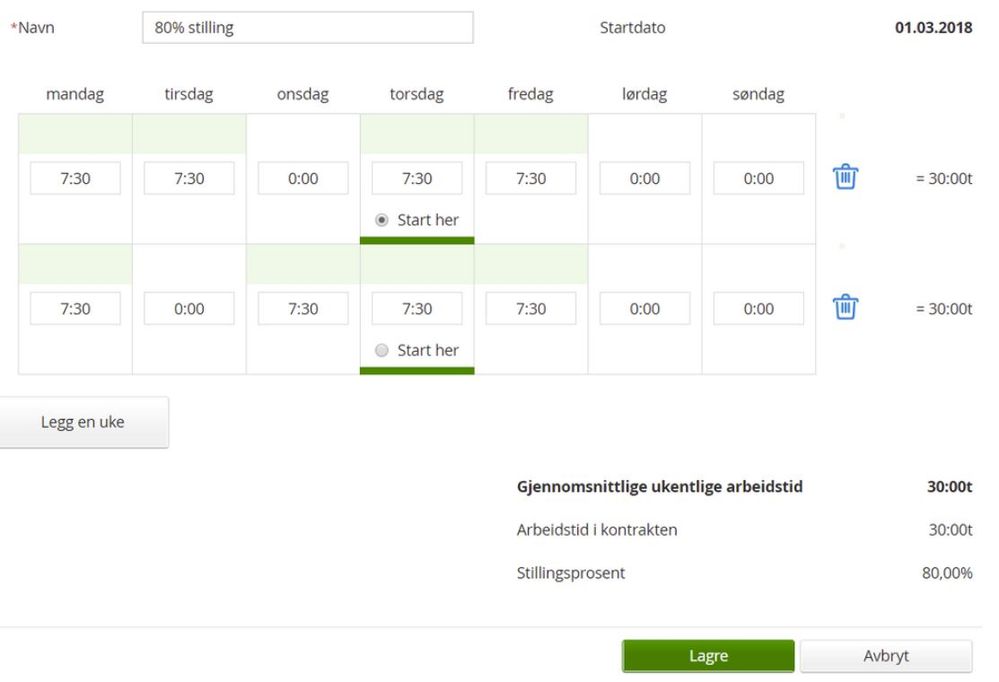The height and width of the screenshot is (682, 999).
Task: Edit fredag hours in first week
Action: pos(531,178)
